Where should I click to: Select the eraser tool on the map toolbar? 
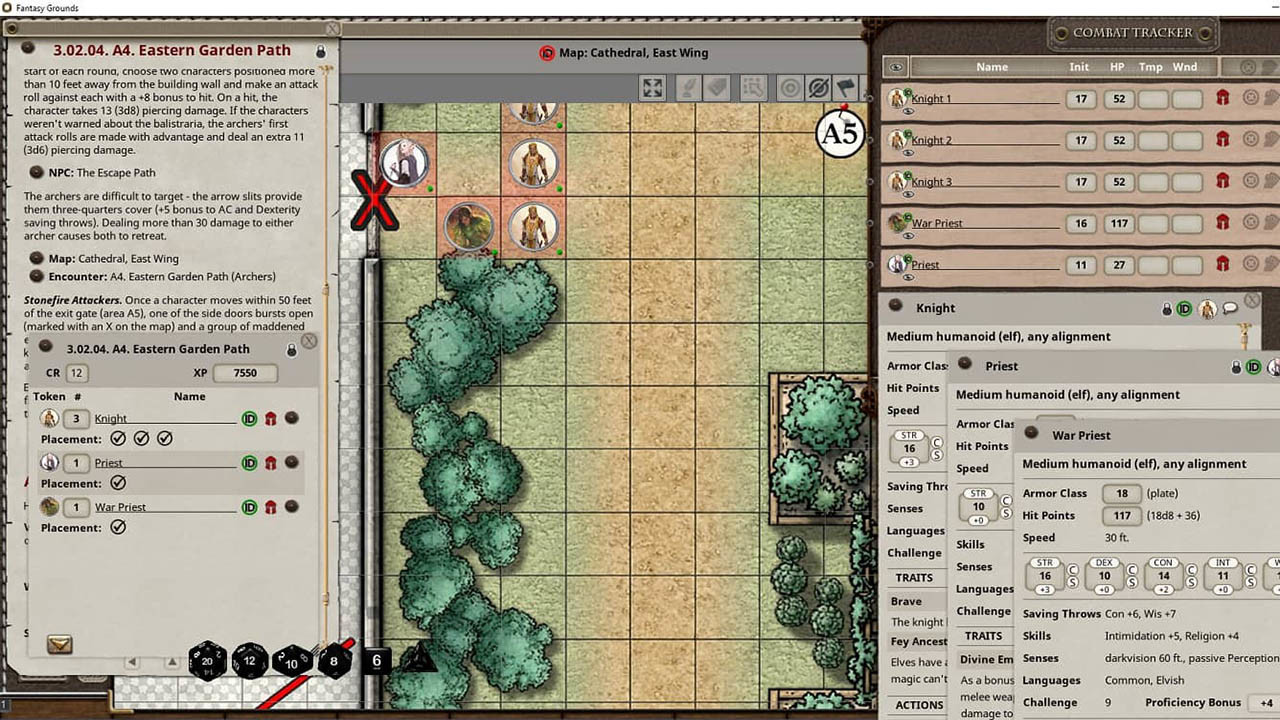[x=714, y=87]
